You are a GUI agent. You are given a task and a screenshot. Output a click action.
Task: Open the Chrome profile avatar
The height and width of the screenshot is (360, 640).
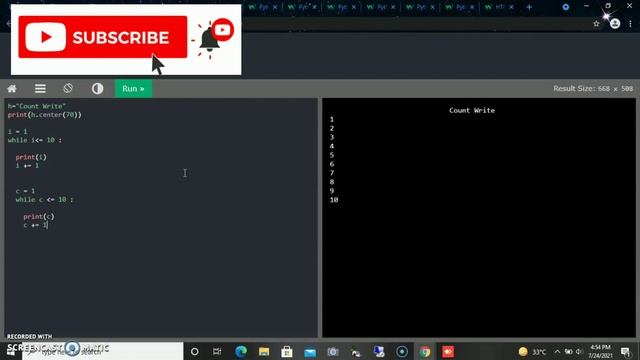615,24
